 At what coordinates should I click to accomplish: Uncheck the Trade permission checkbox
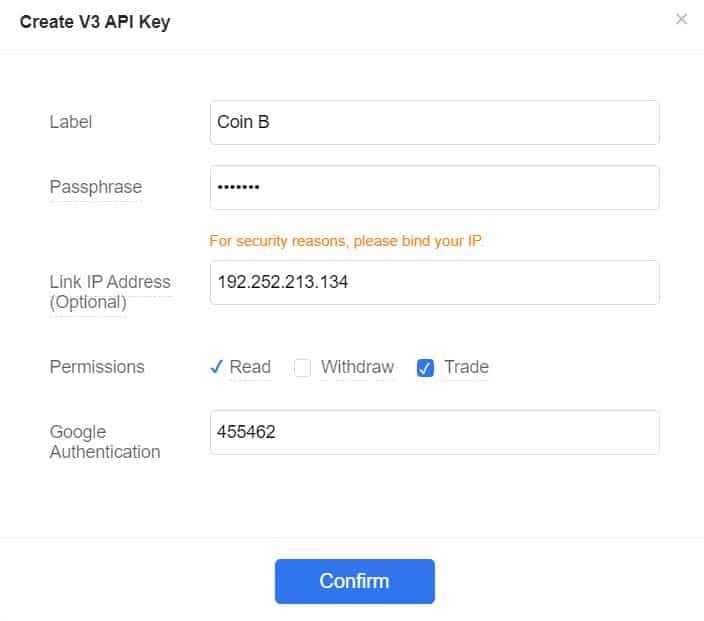click(x=425, y=368)
